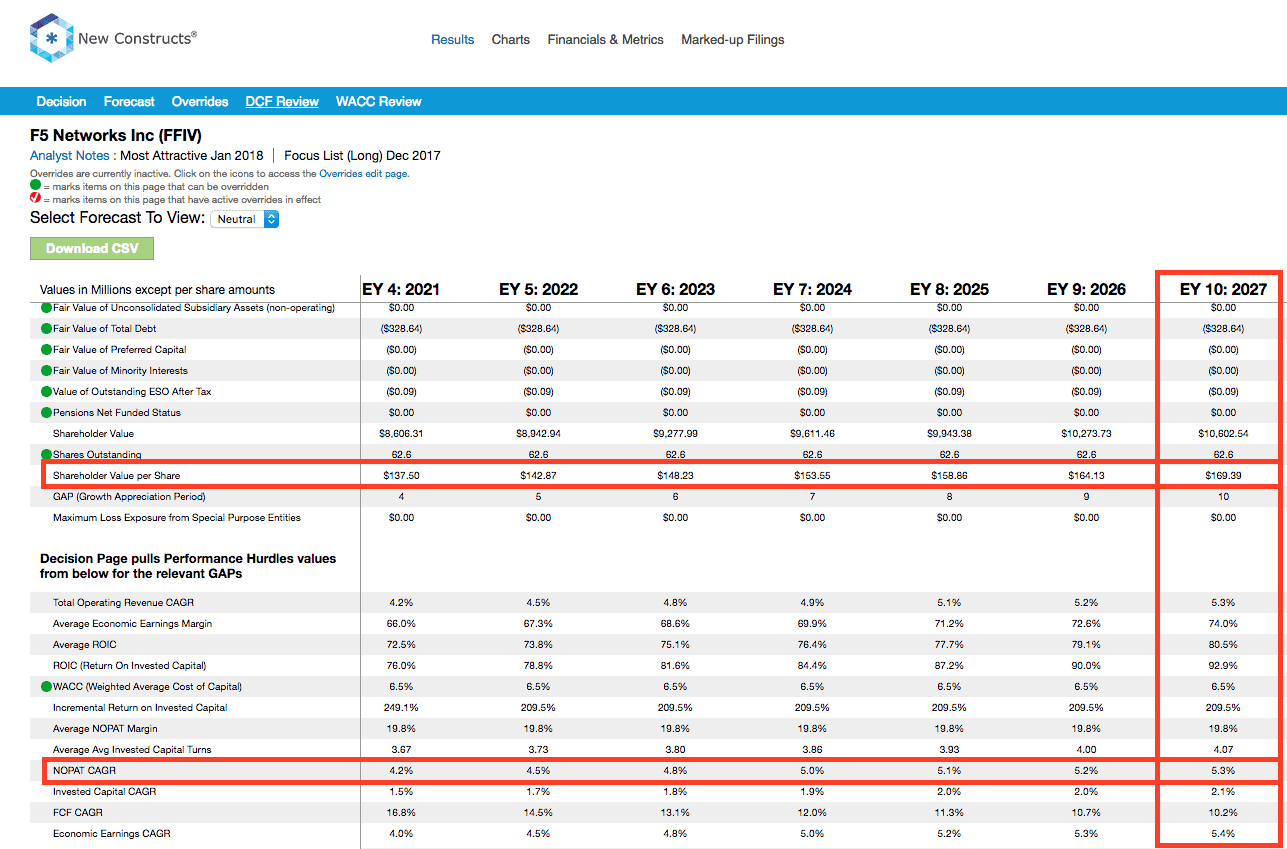Switch to the DCF Review tab
This screenshot has width=1287, height=849.
282,101
